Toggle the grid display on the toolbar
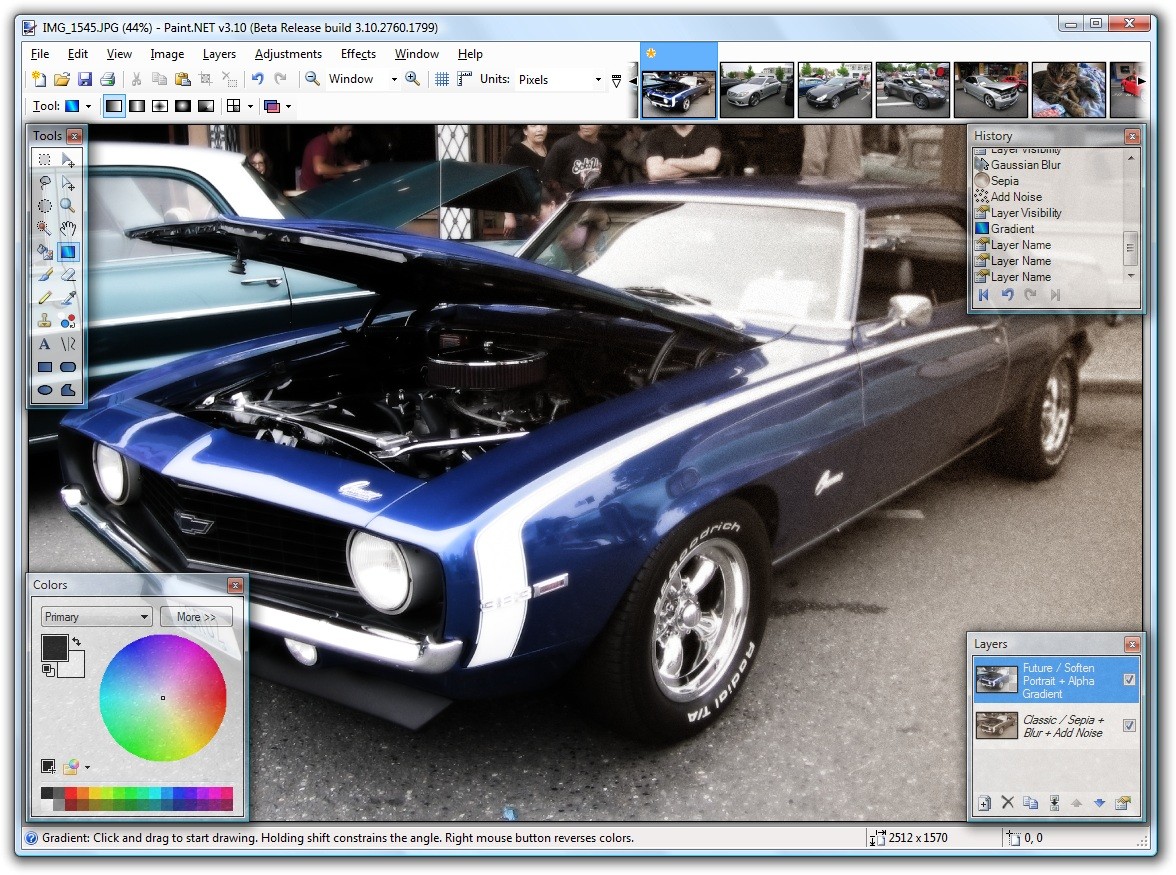The image size is (1176, 875). click(x=440, y=78)
